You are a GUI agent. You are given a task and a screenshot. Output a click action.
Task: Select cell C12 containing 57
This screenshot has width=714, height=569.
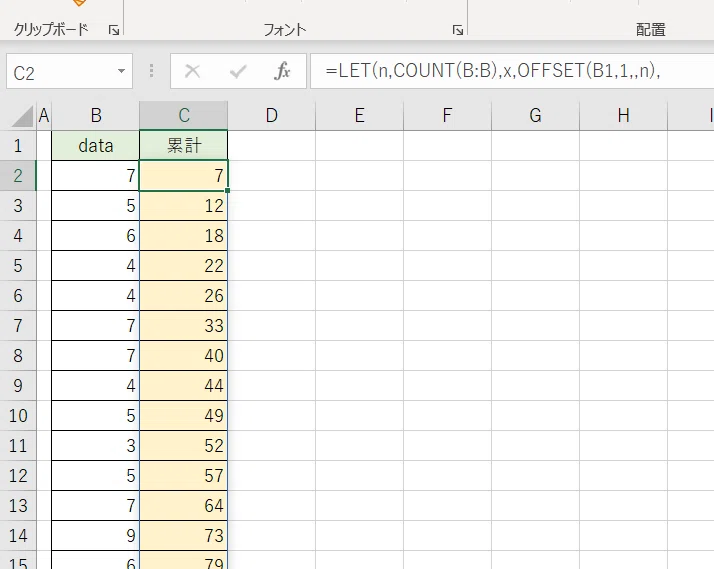coord(184,476)
